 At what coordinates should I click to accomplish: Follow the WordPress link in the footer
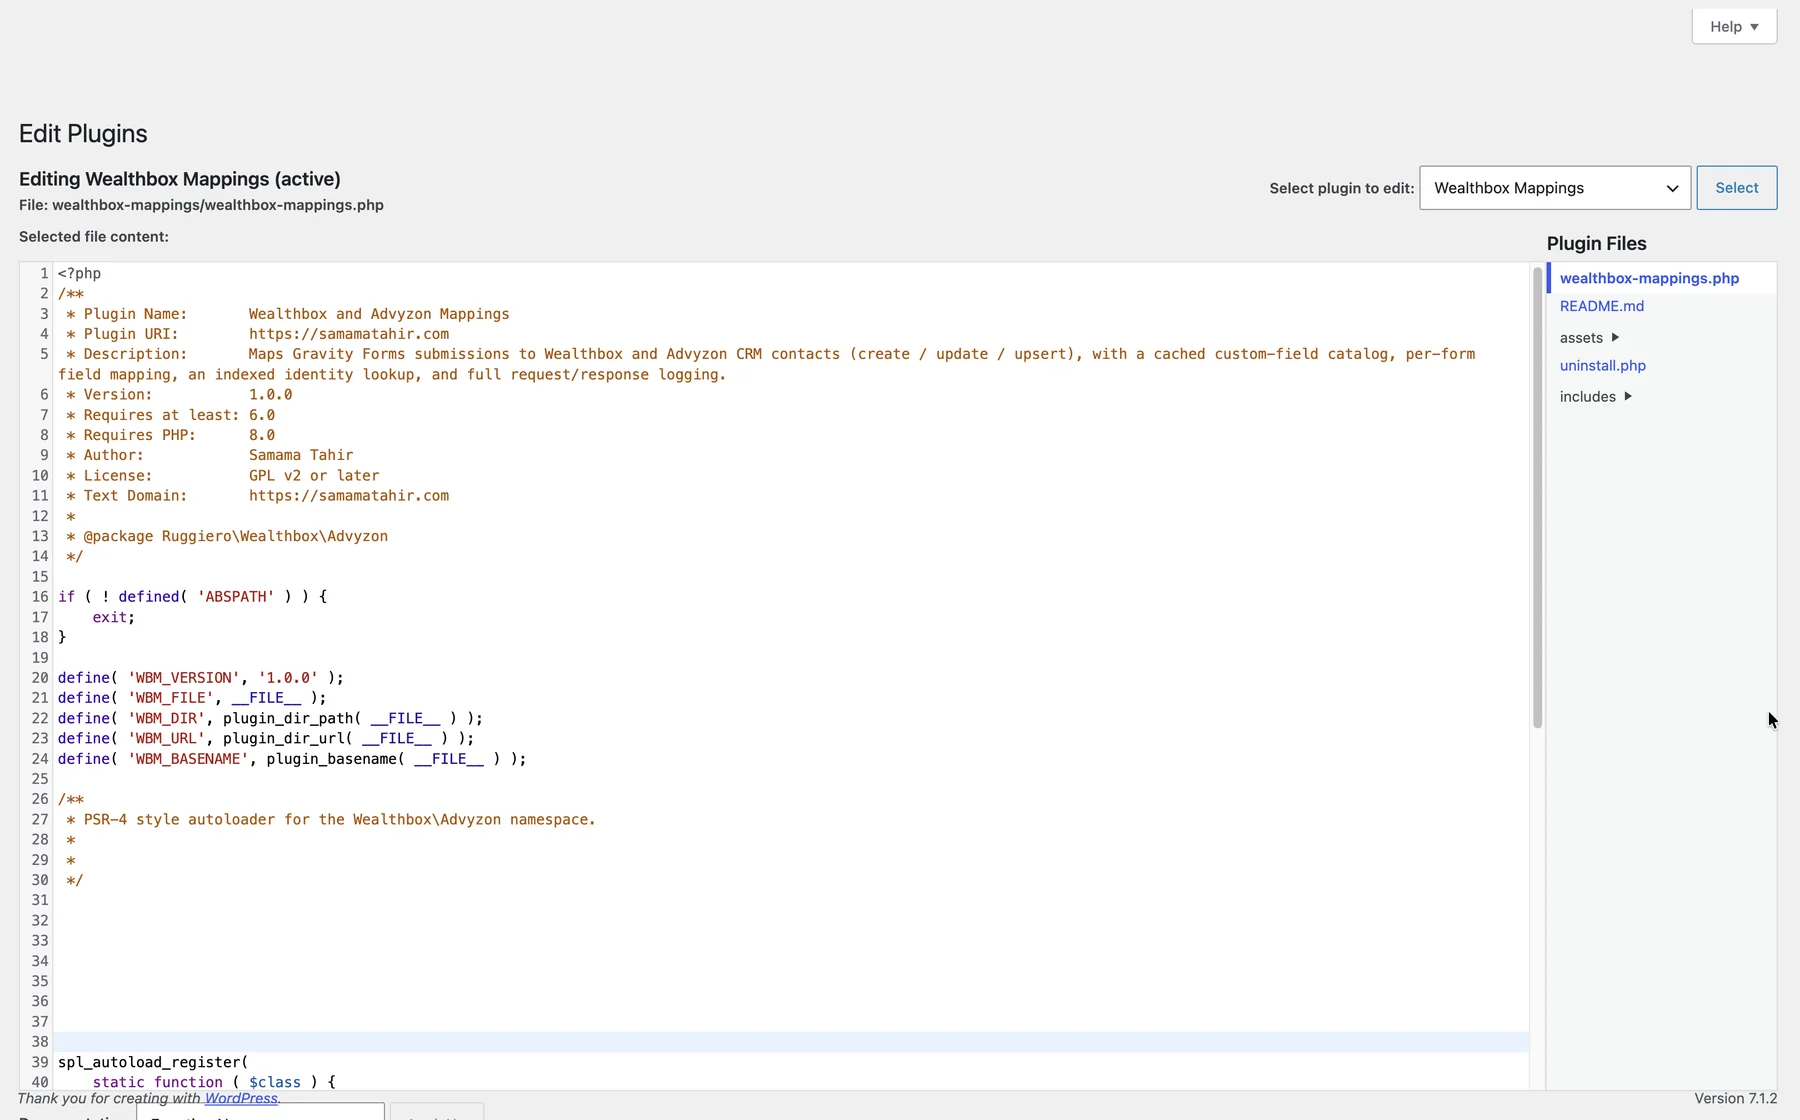(241, 1098)
